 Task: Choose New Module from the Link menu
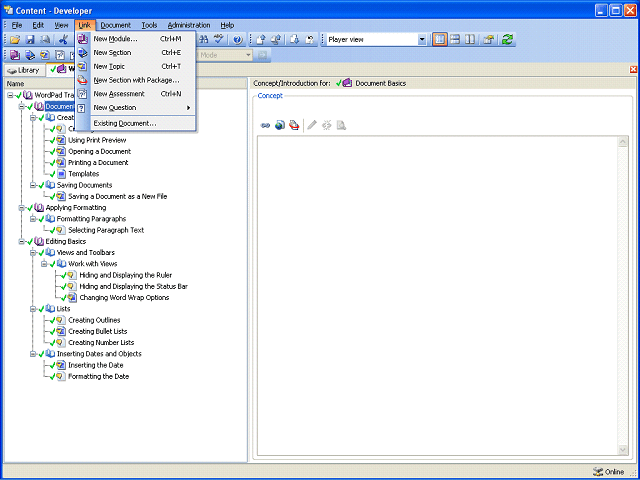pos(136,39)
